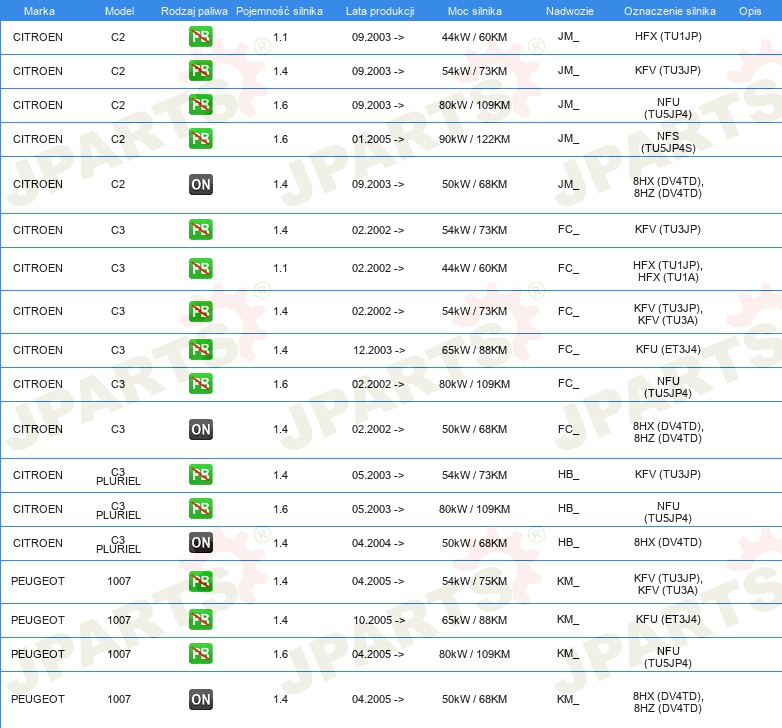Click 8HX (DV4TD), 8HZ (DV4TD) in Citroen C2 row

(x=668, y=187)
